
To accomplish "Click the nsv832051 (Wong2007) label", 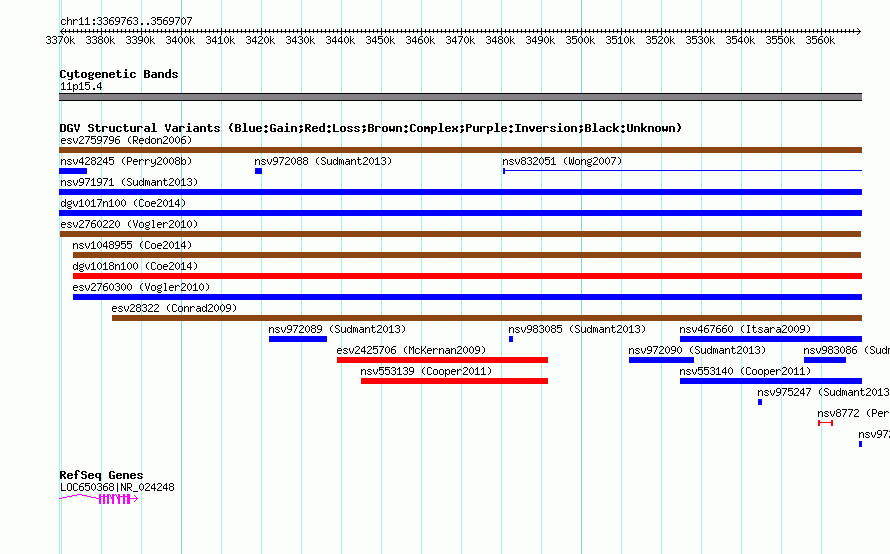I will [562, 161].
